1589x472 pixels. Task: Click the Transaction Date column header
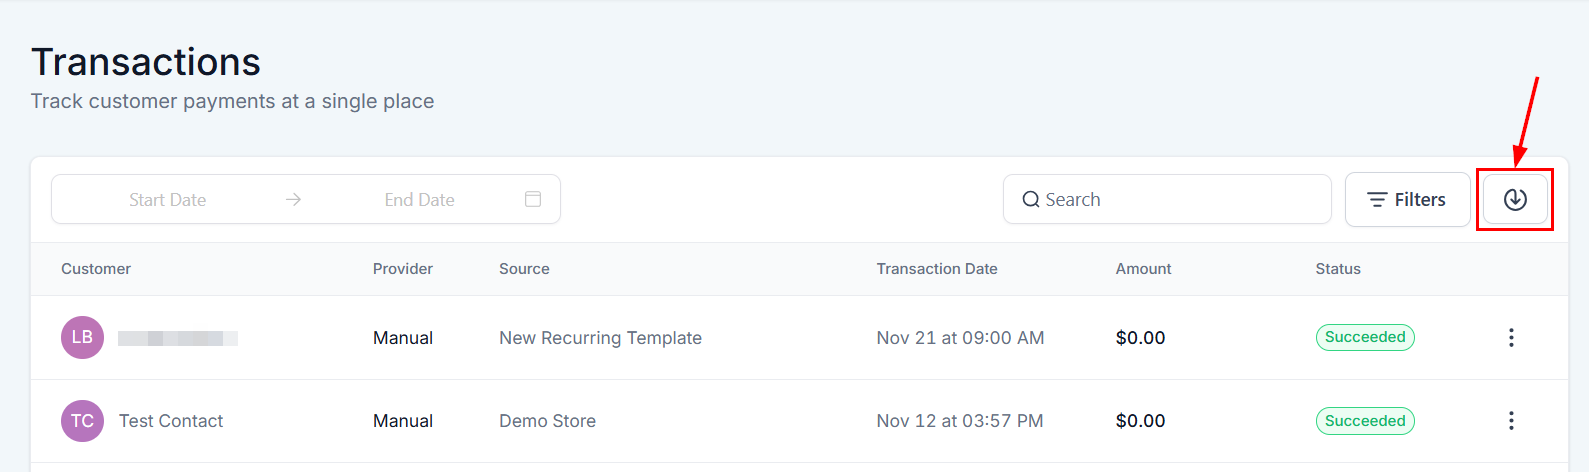(937, 269)
